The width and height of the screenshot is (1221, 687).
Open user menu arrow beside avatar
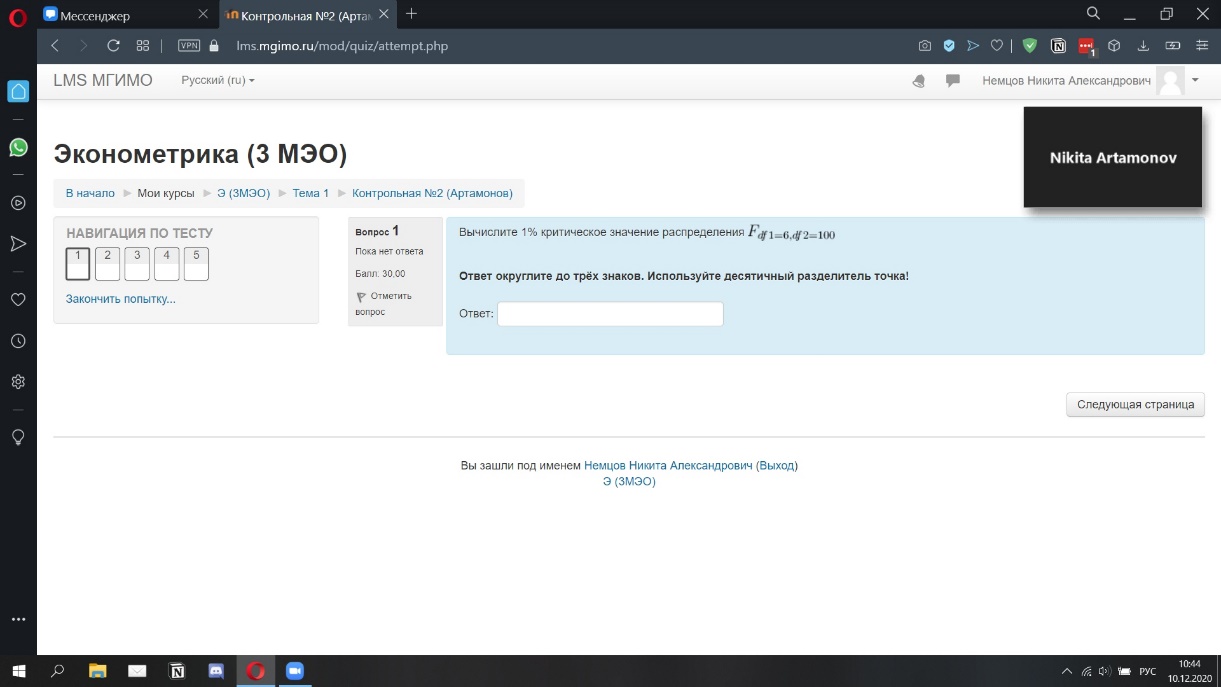tap(1195, 80)
